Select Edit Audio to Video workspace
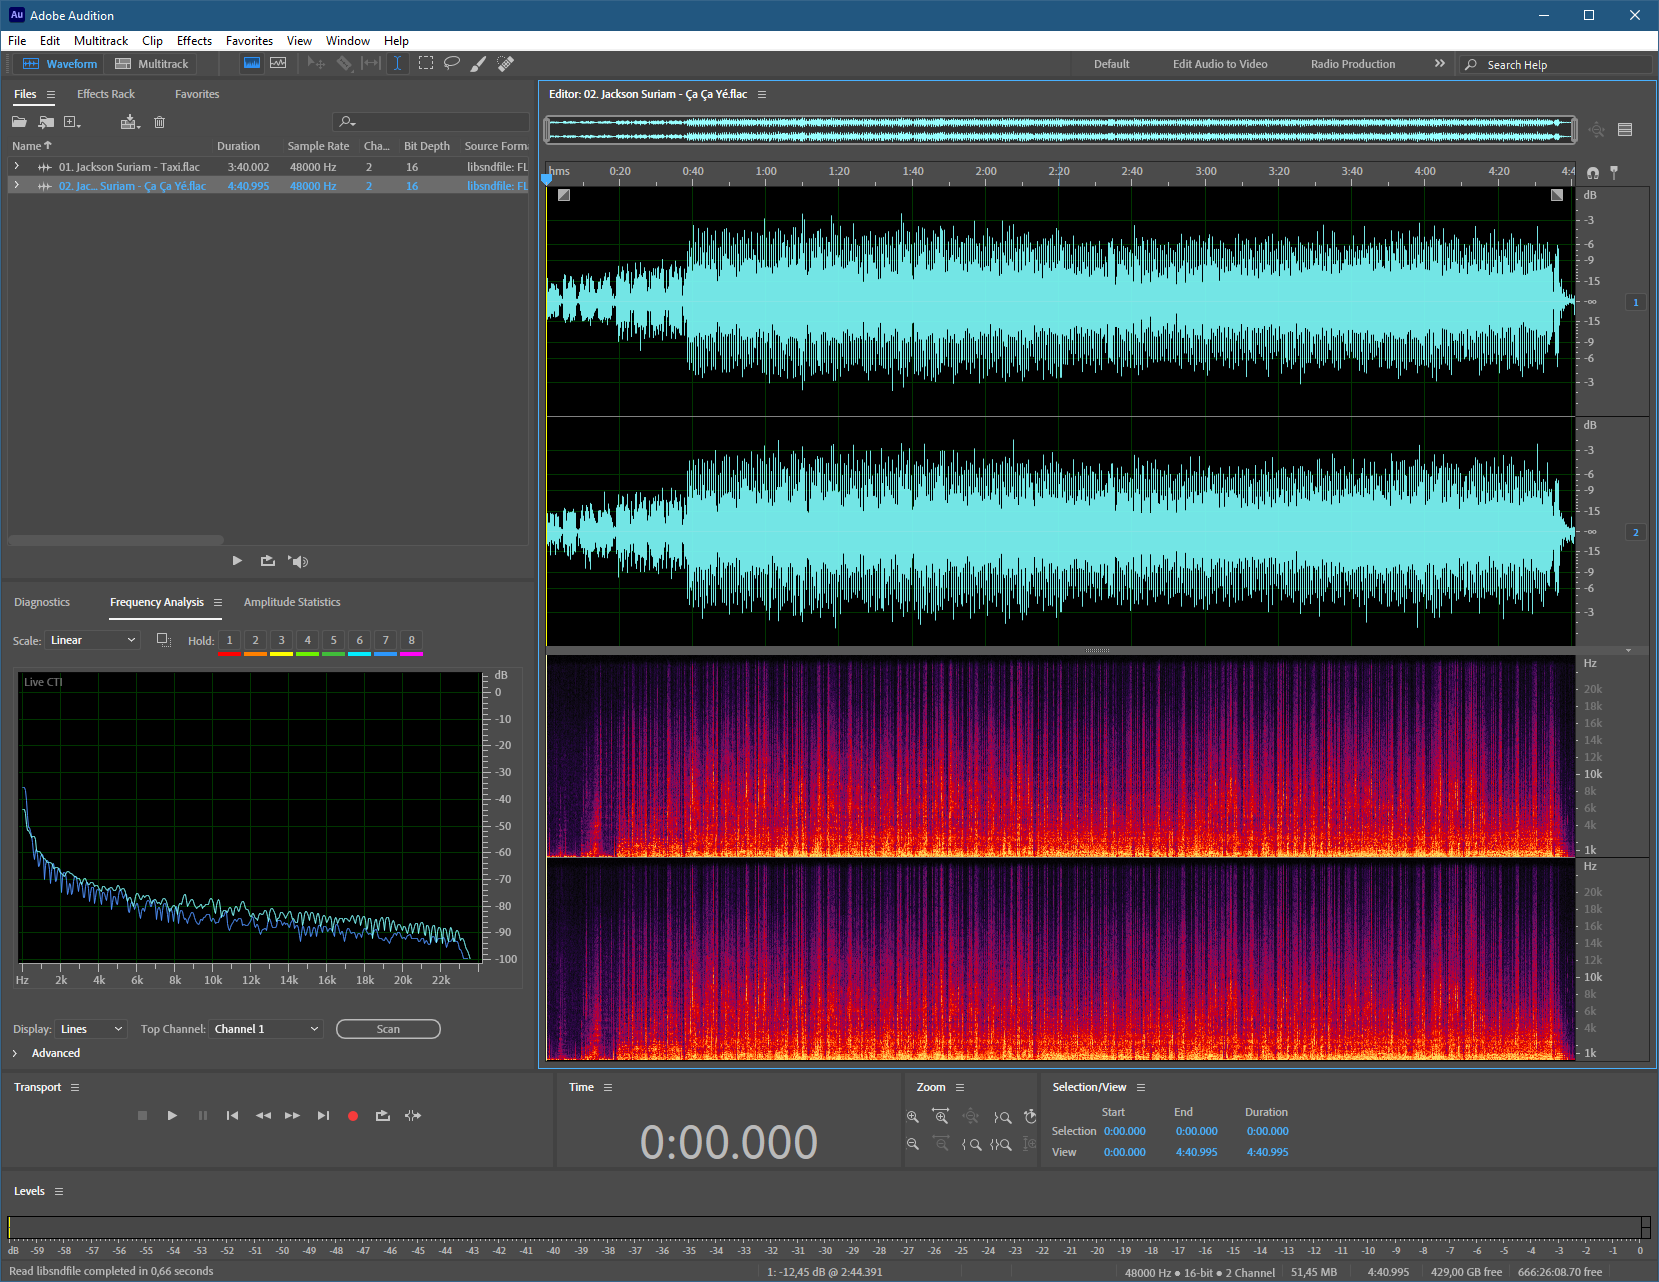1659x1282 pixels. [1220, 64]
